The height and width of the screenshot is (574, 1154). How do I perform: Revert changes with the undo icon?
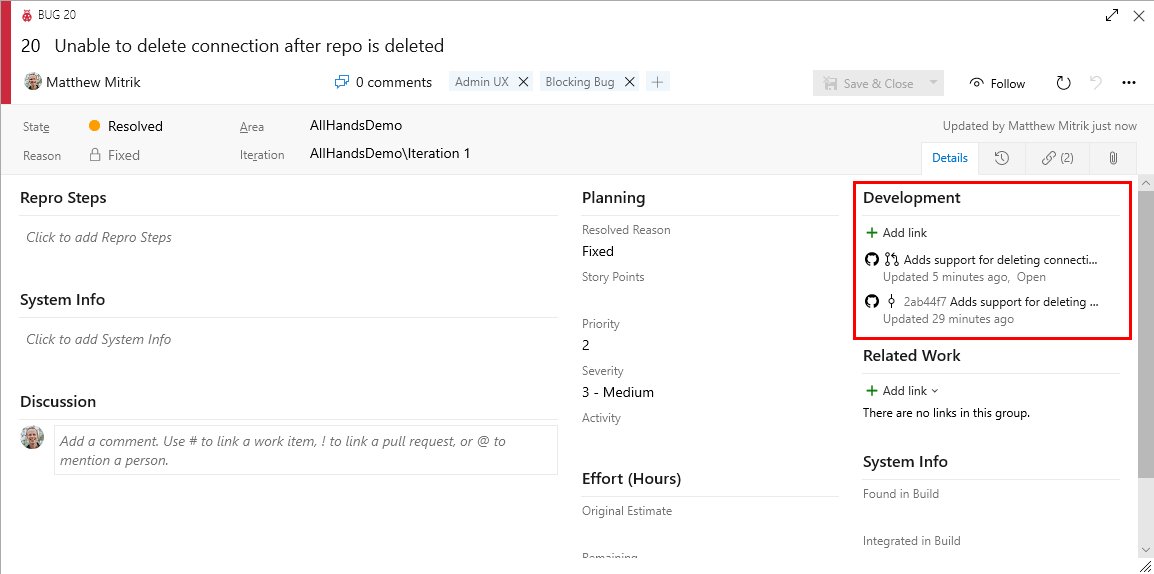pyautogui.click(x=1096, y=83)
